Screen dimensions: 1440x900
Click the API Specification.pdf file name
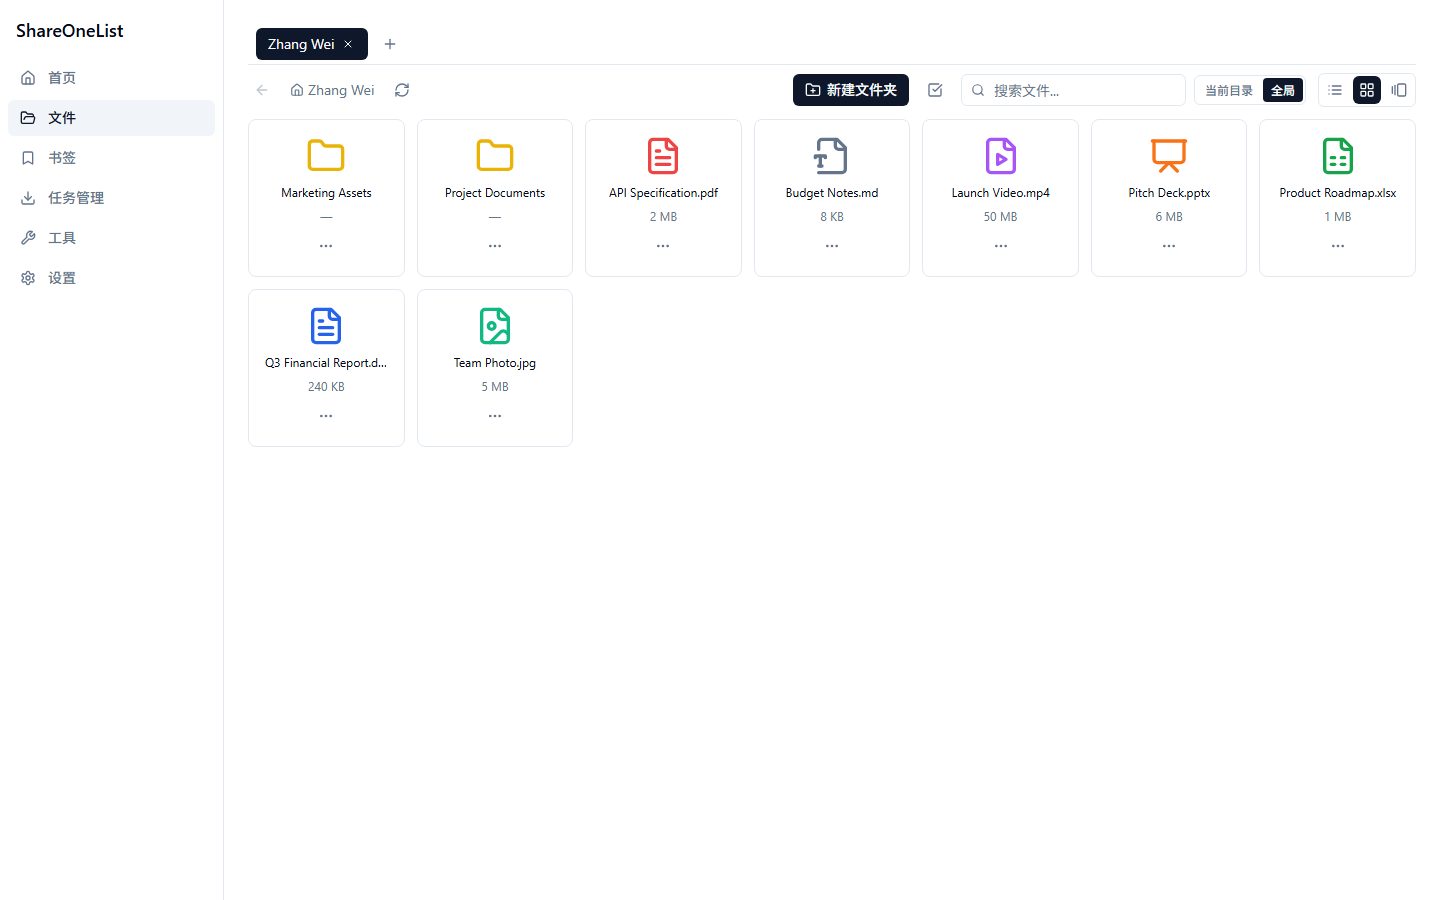pos(663,193)
